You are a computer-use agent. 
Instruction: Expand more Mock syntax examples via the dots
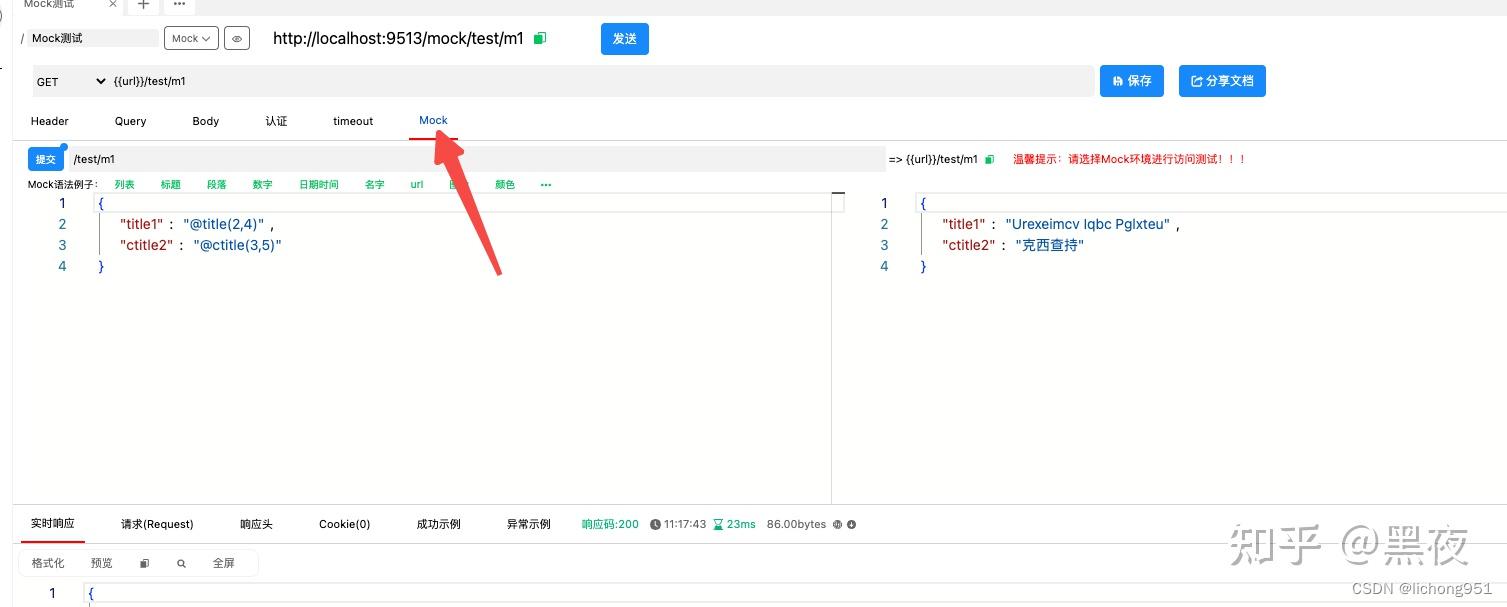[x=546, y=184]
